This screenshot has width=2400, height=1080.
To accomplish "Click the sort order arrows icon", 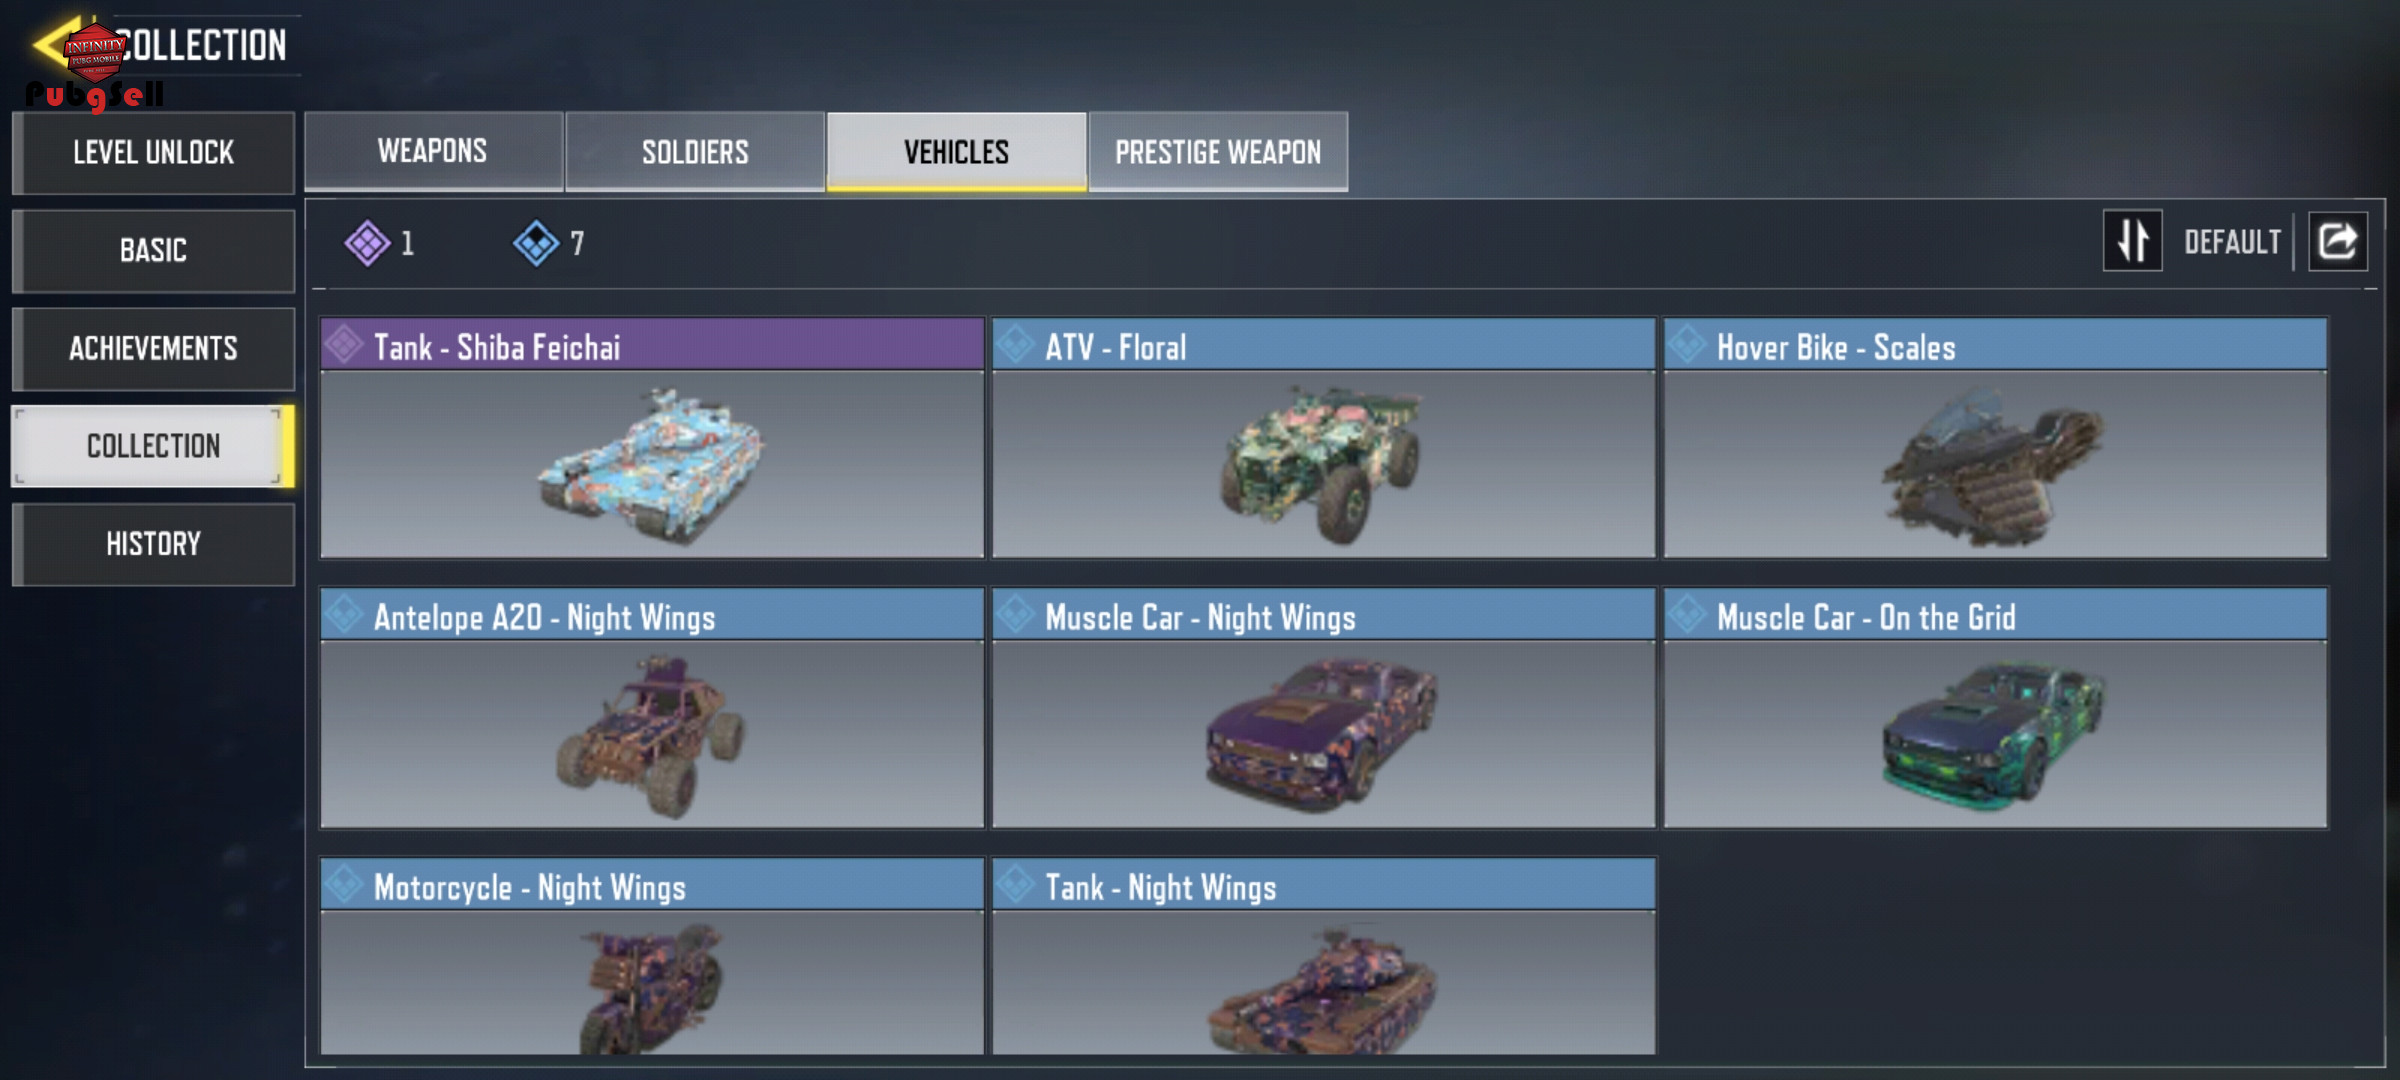I will point(2132,241).
